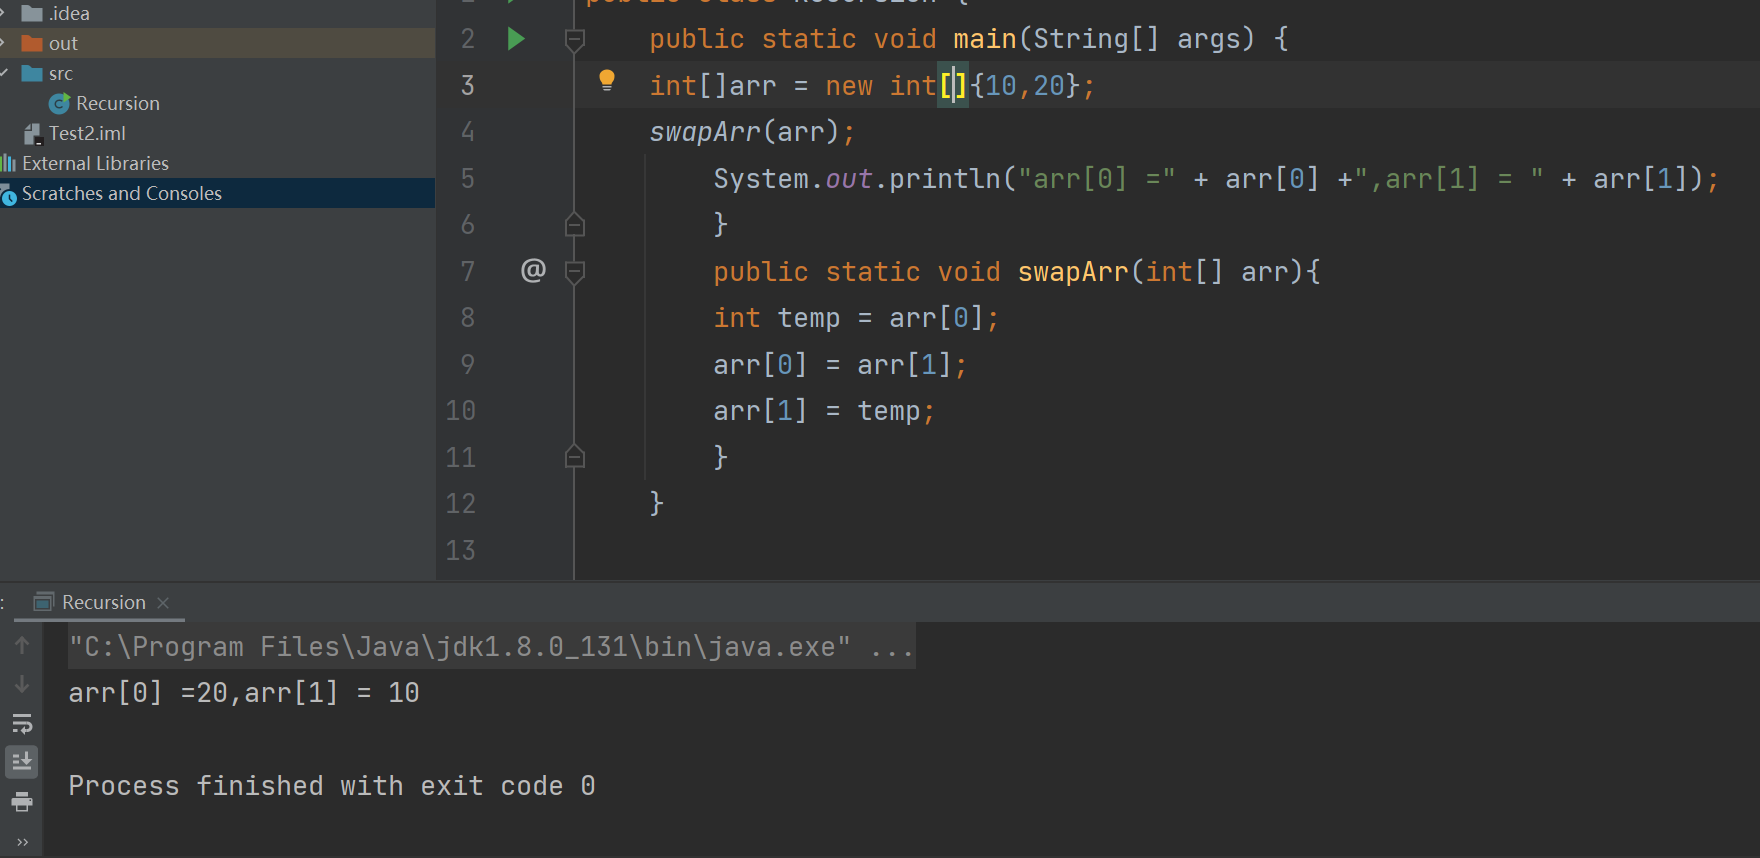The height and width of the screenshot is (858, 1760).
Task: Expand the out folder arrow
Action: (x=4, y=43)
